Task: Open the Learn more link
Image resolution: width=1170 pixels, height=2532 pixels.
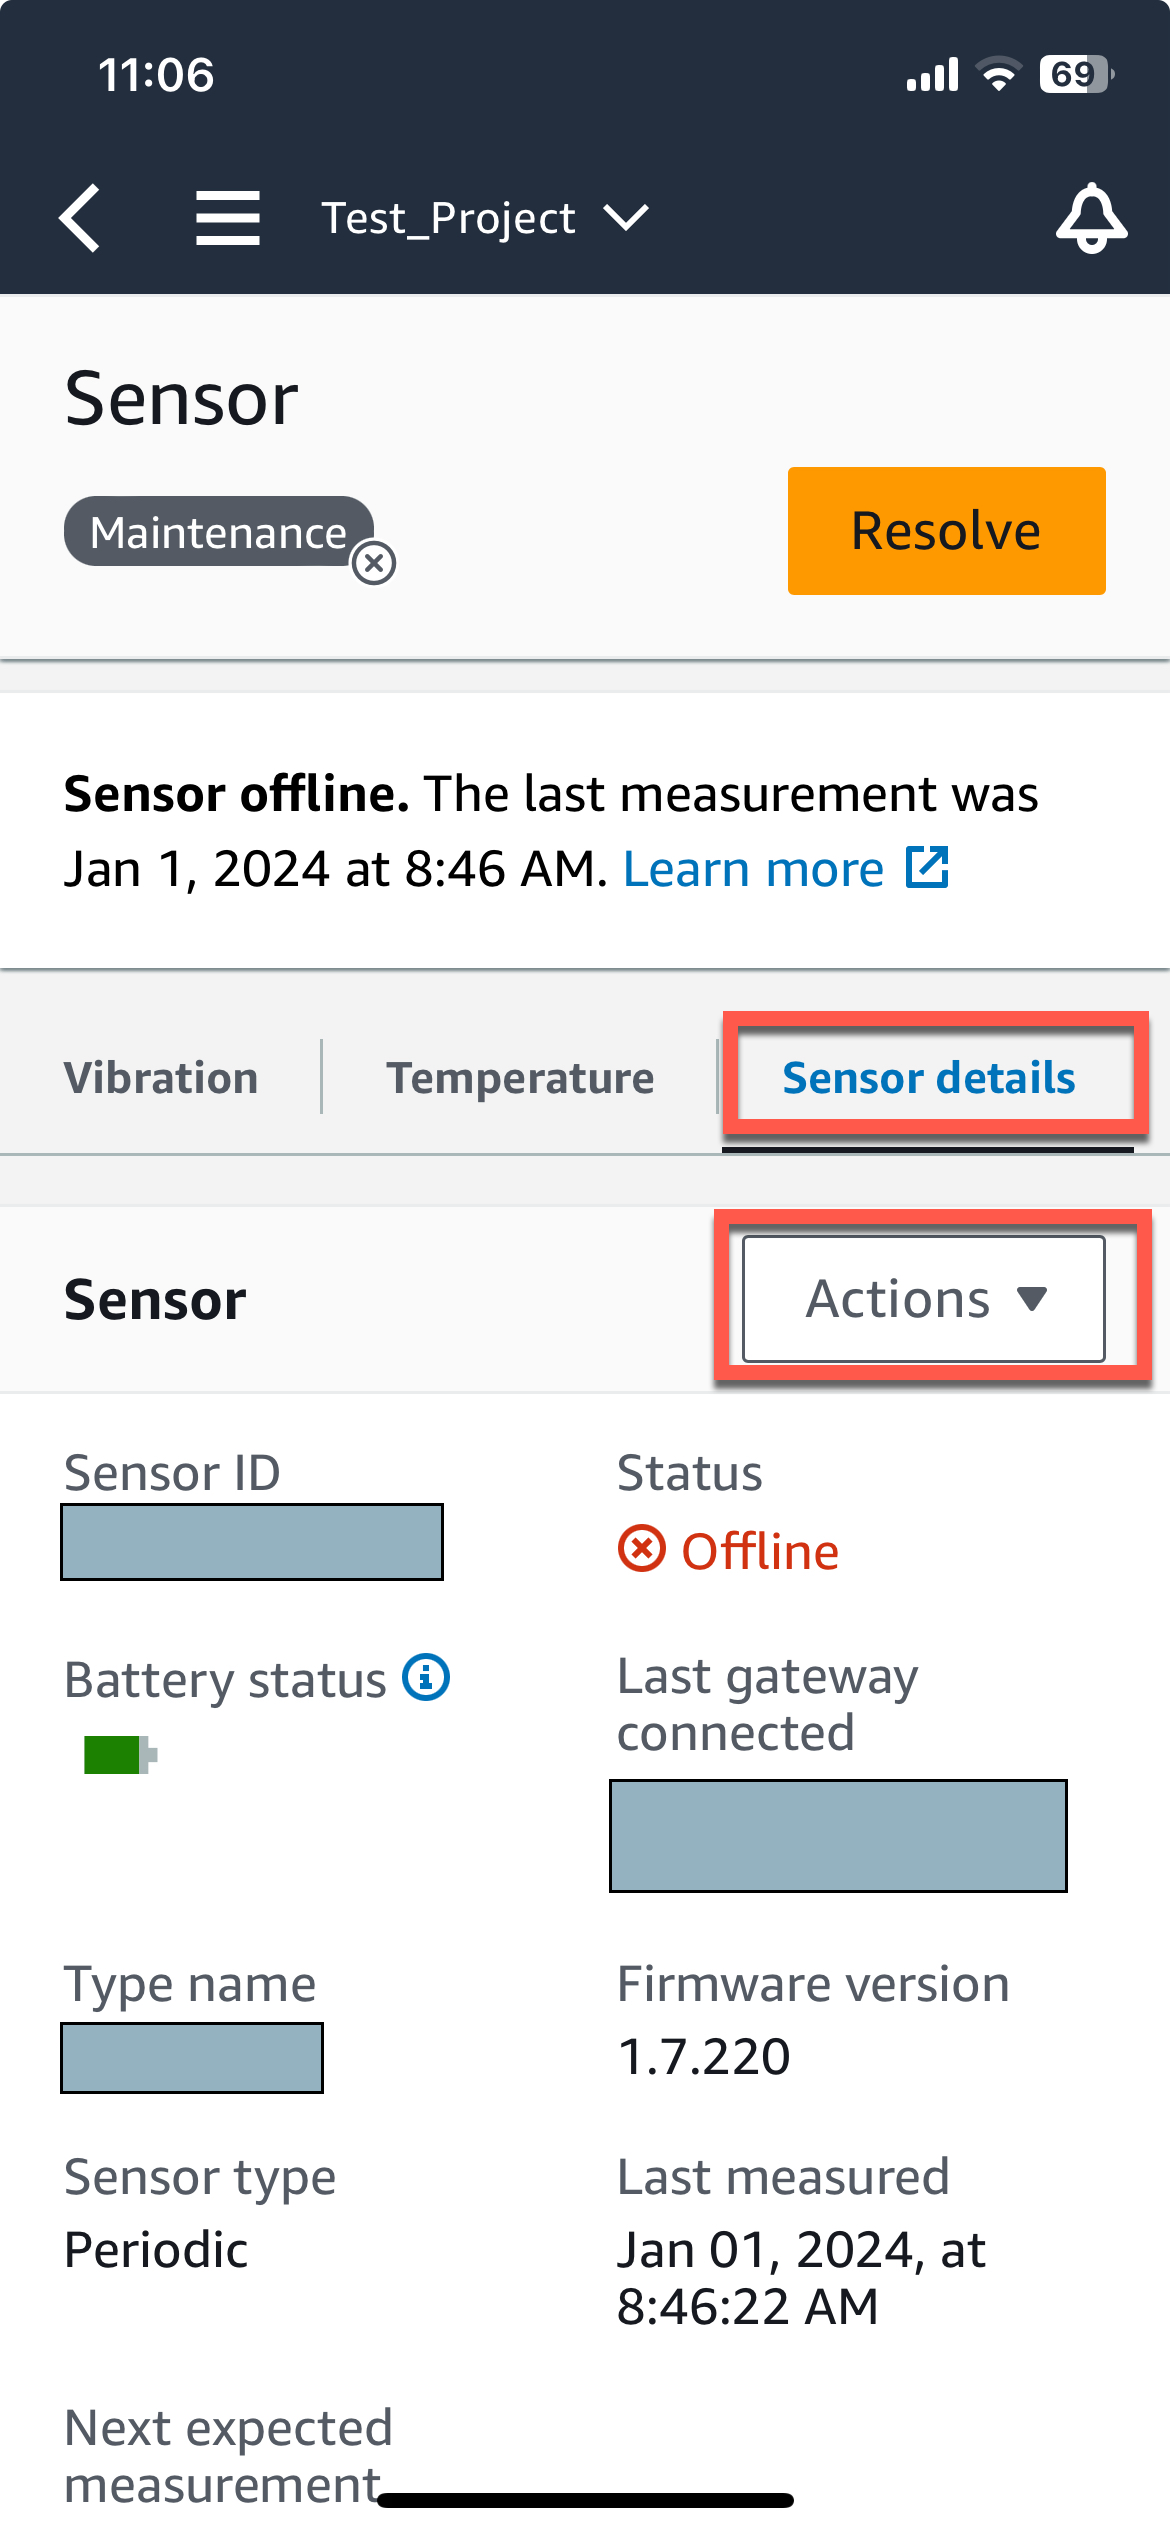Action: [753, 868]
